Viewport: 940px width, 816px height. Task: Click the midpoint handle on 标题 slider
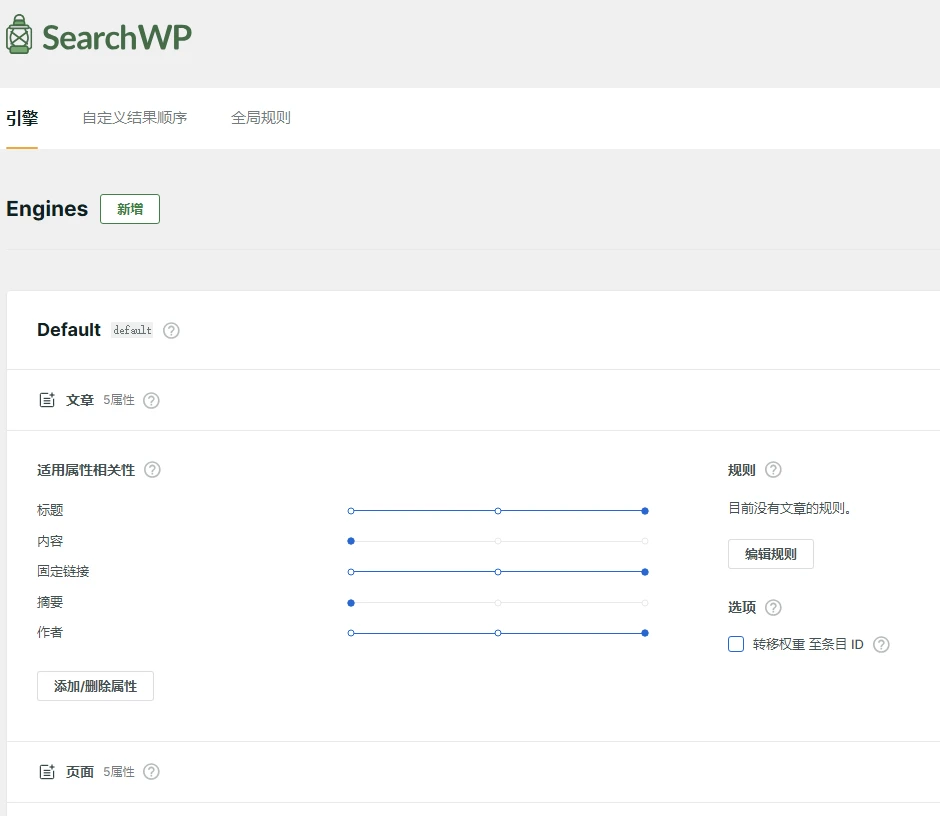pos(497,510)
